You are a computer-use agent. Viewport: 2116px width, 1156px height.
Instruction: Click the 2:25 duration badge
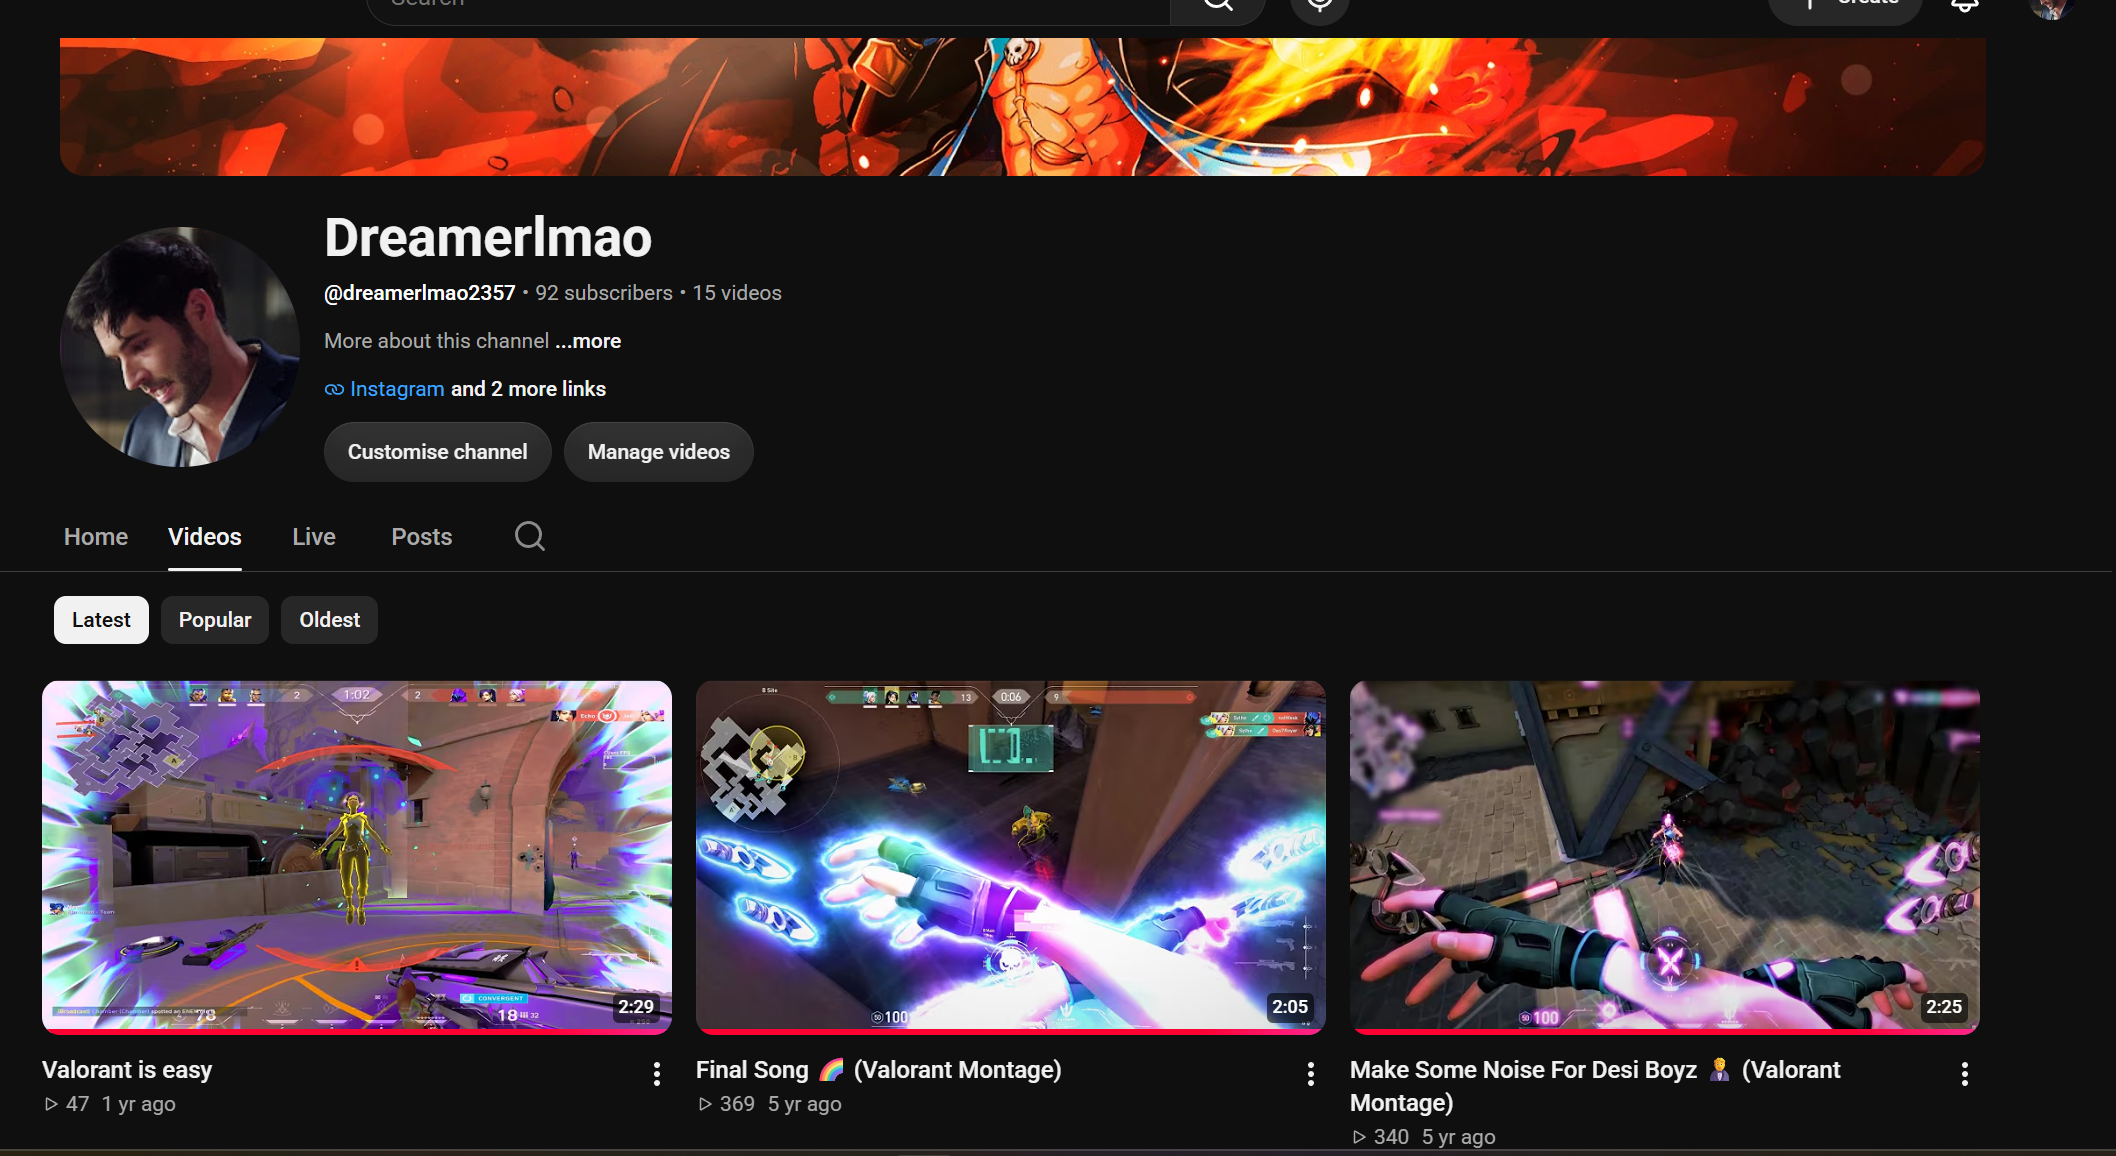click(x=1944, y=1007)
